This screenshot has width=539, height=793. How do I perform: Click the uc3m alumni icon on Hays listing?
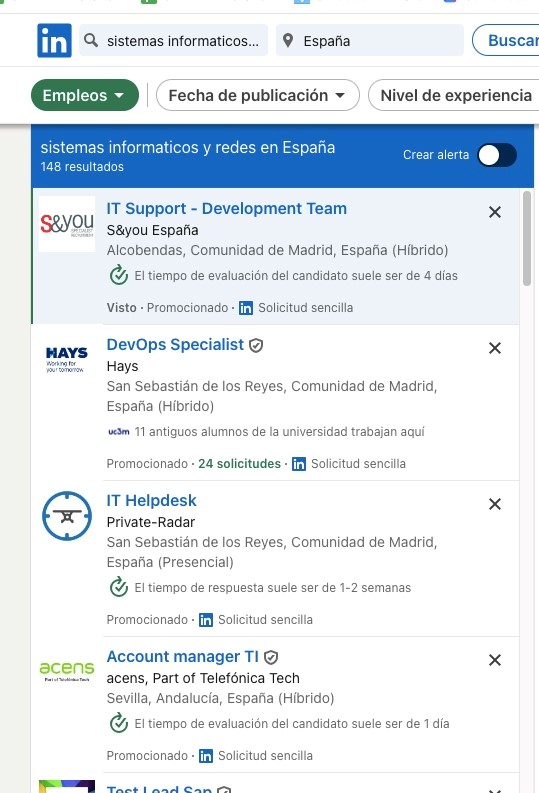click(x=119, y=431)
